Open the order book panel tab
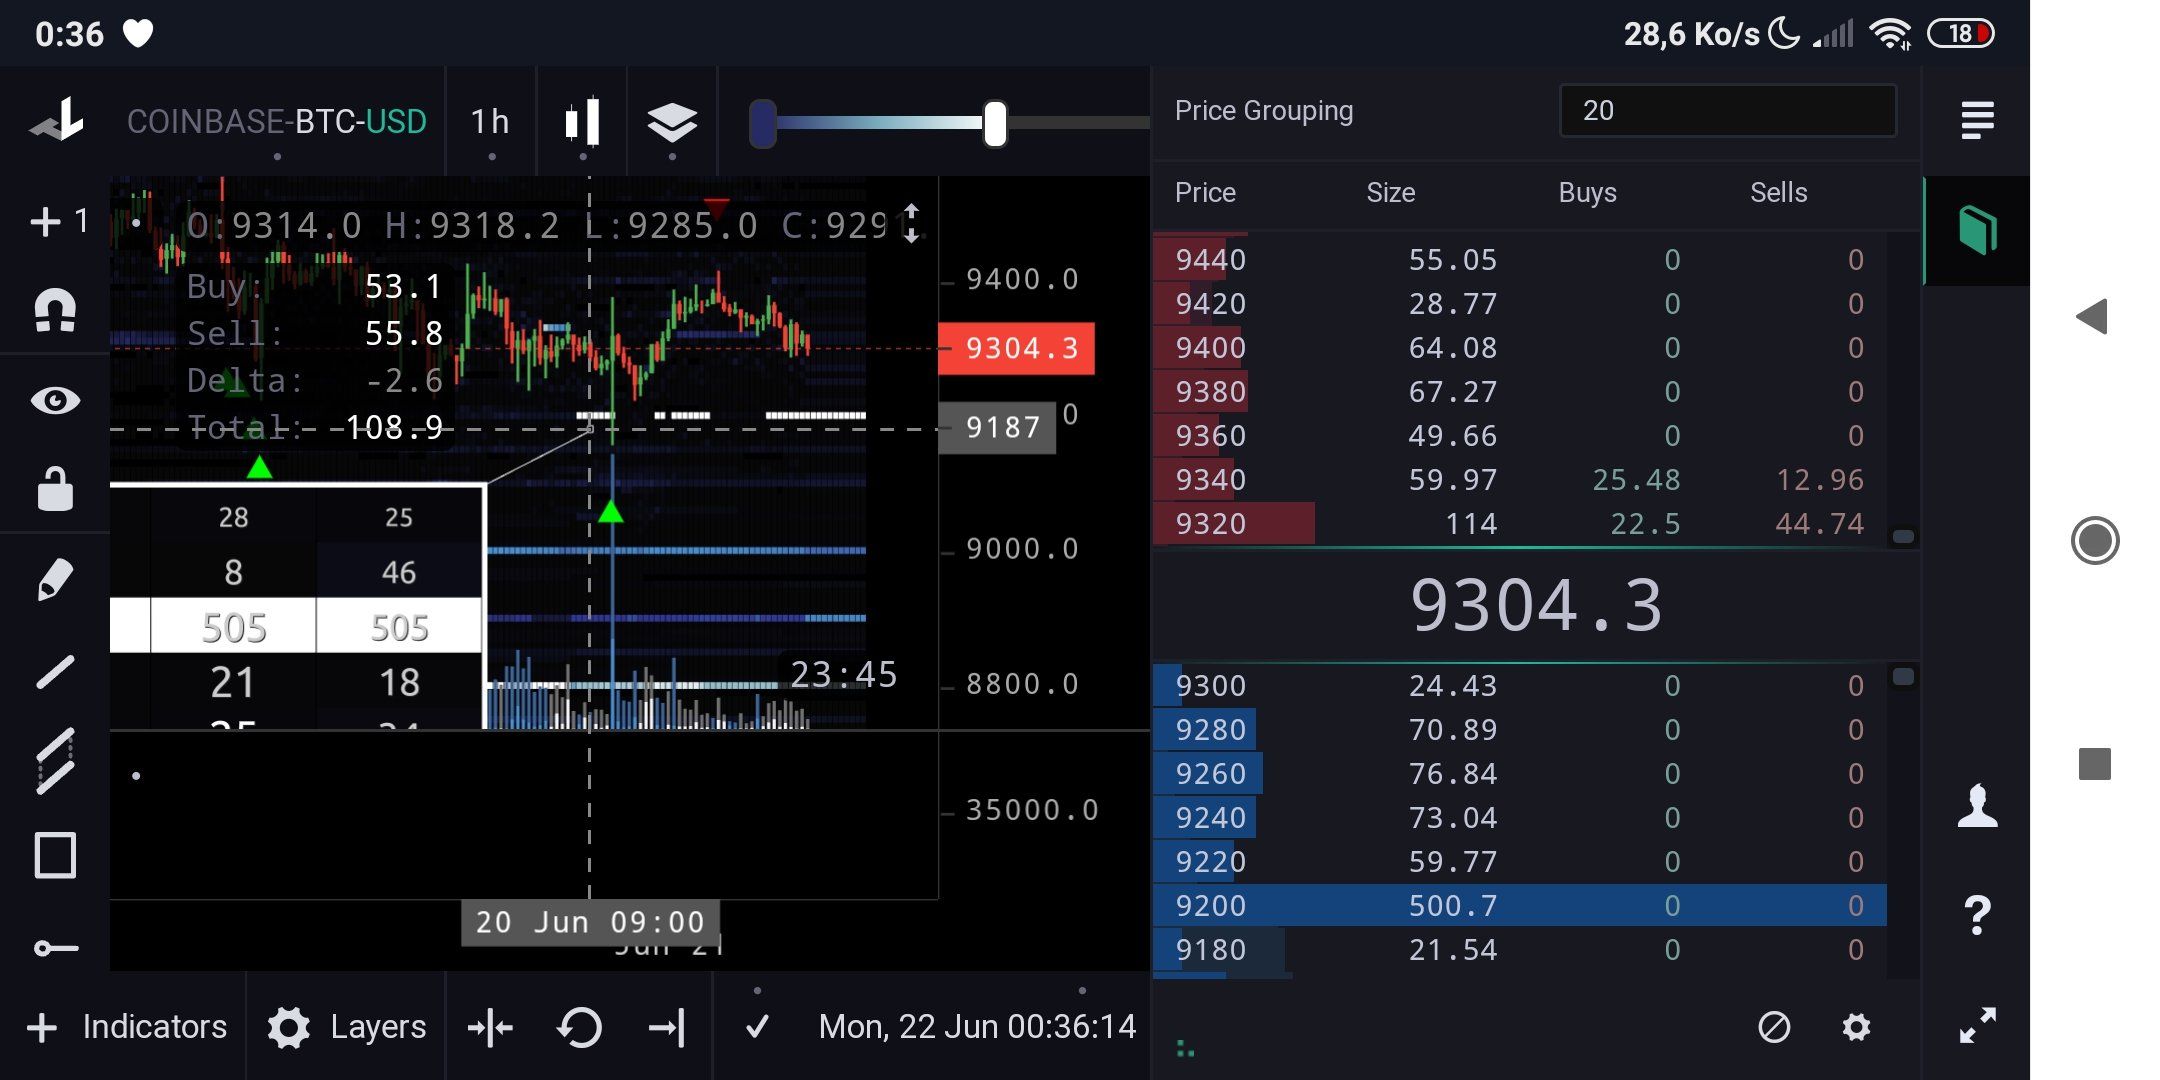 pyautogui.click(x=1977, y=231)
